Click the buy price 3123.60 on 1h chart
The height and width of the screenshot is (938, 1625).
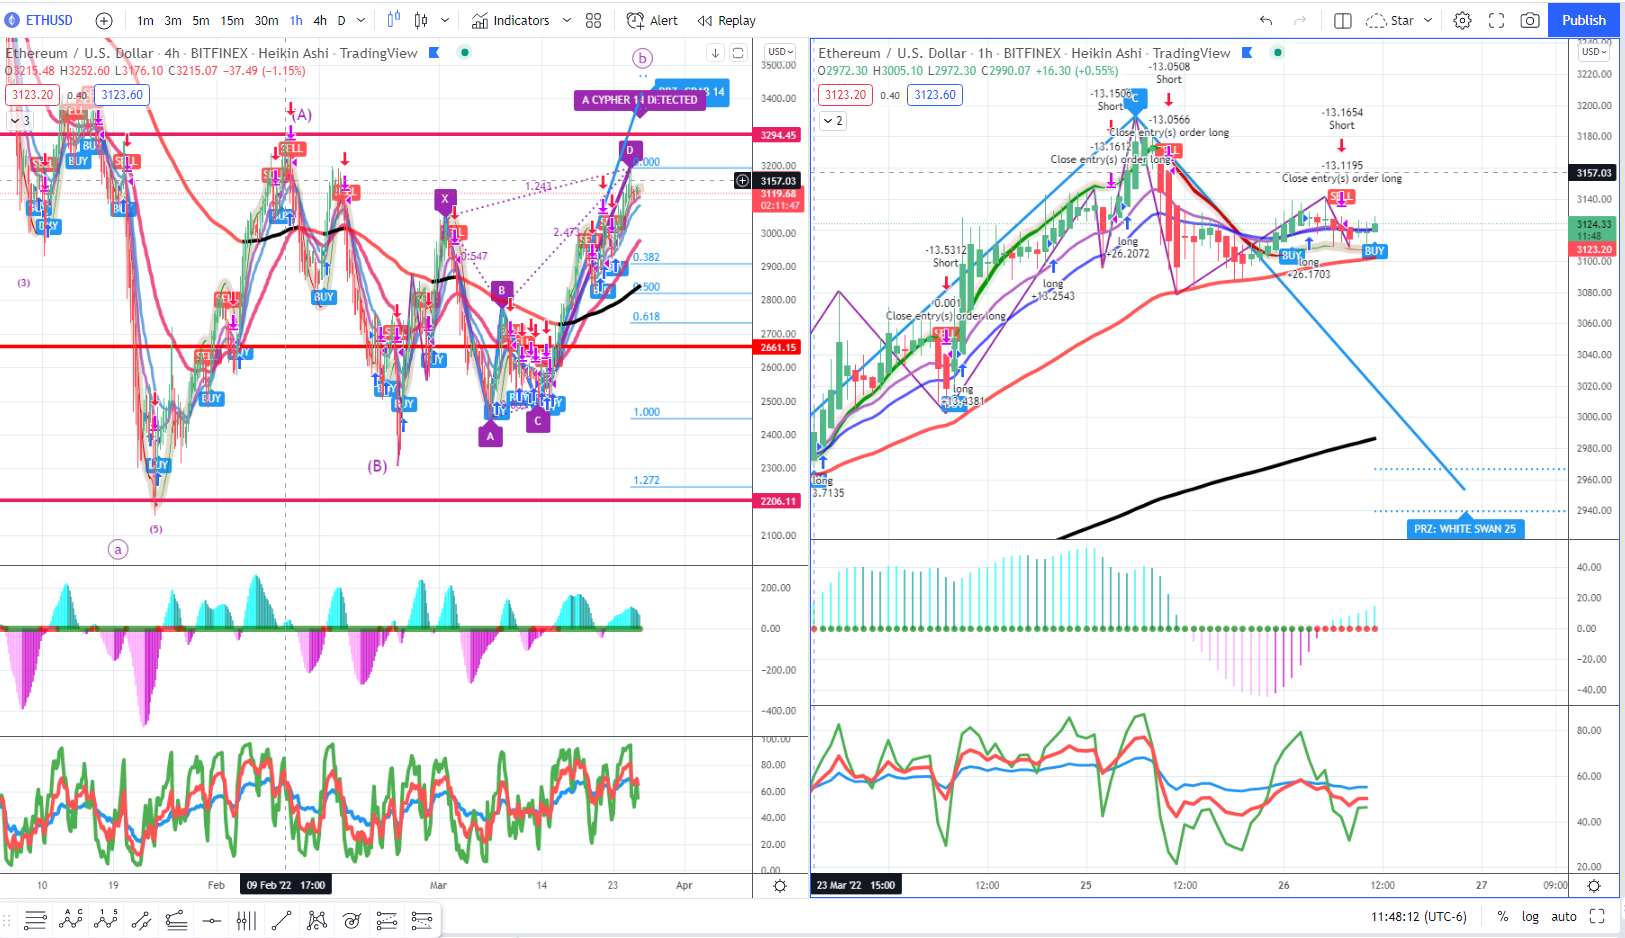935,95
